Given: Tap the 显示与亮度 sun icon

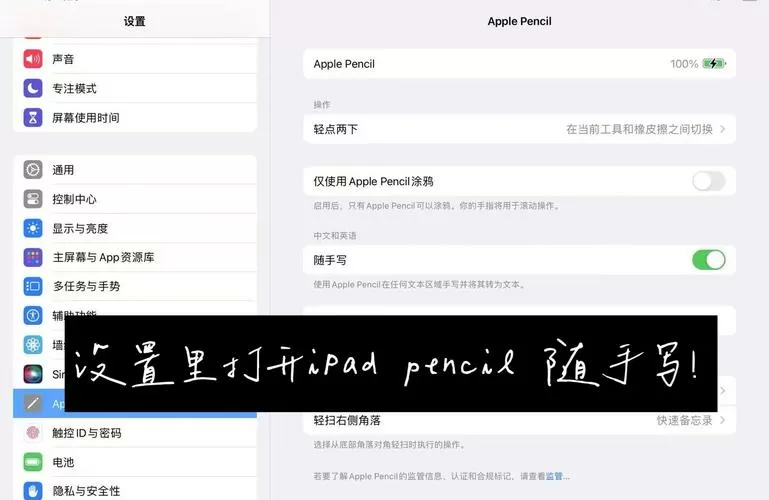Looking at the screenshot, I should tap(33, 228).
